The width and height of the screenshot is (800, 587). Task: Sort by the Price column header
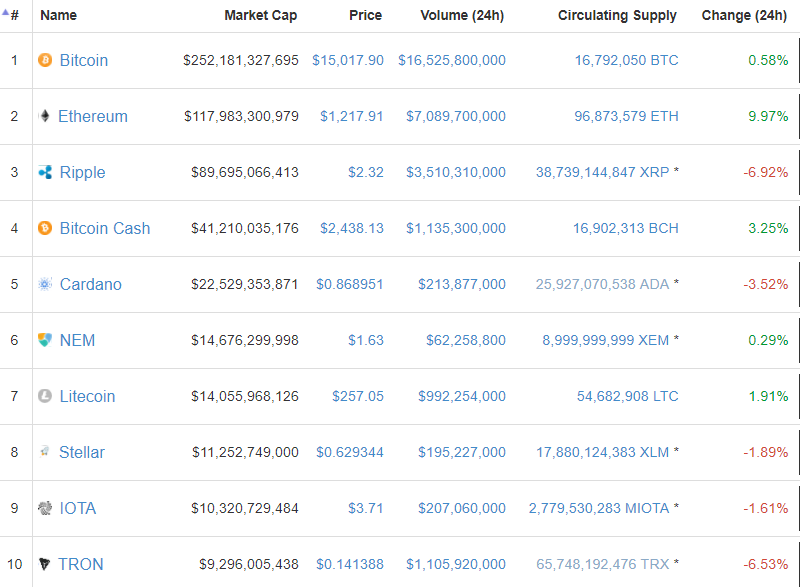[365, 15]
